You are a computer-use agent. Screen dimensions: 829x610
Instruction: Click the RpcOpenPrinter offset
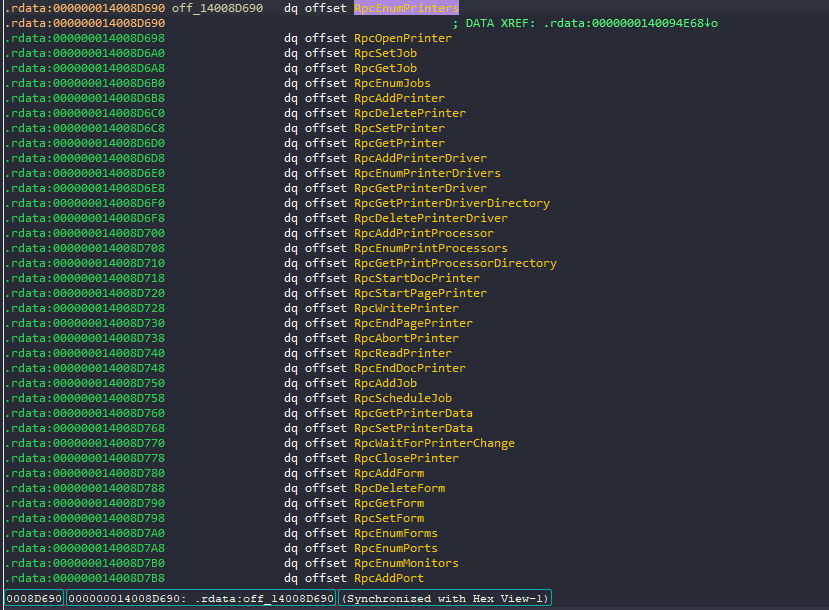coord(403,38)
